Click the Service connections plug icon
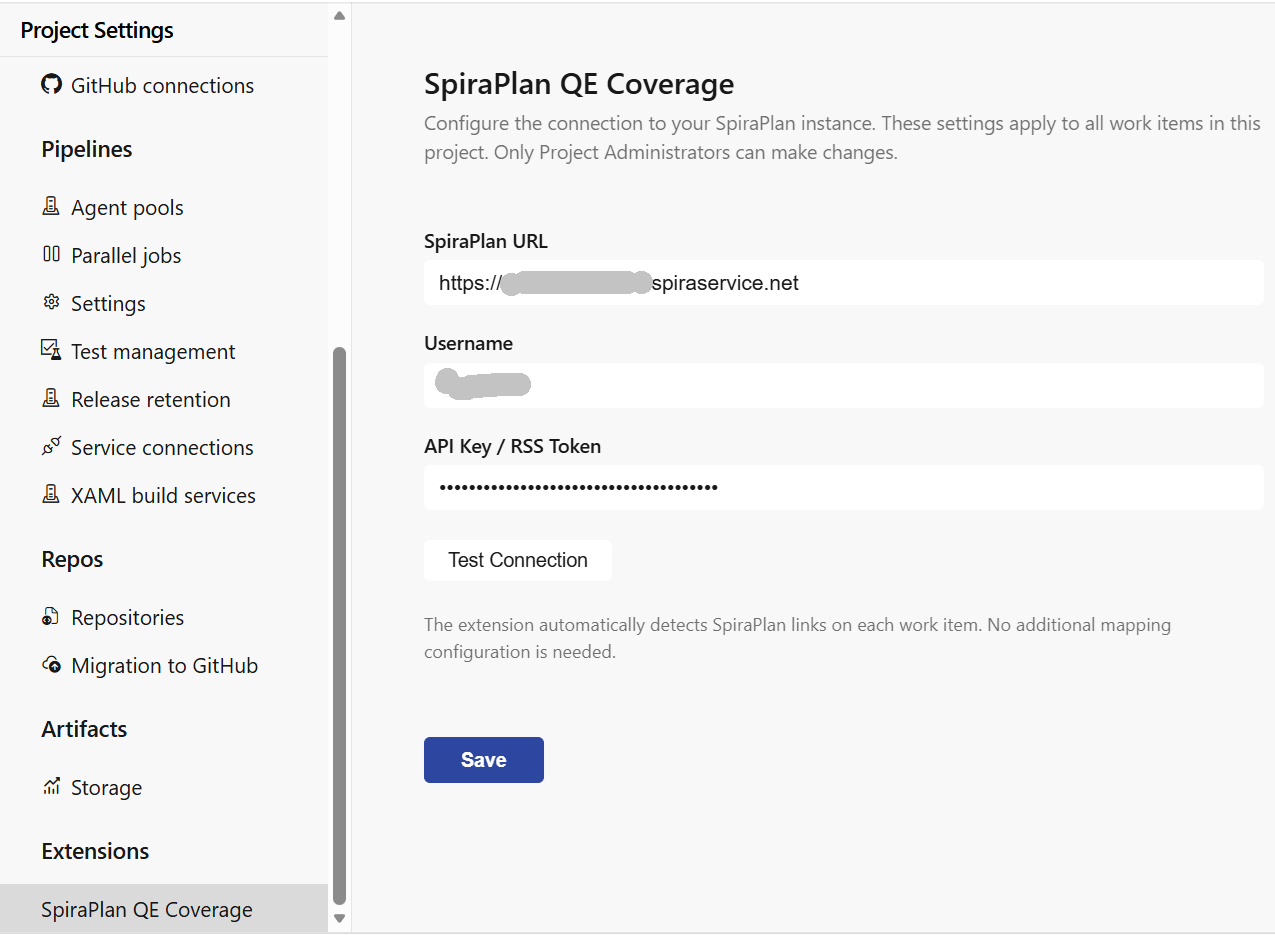Image resolution: width=1275 pixels, height=937 pixels. tap(51, 446)
